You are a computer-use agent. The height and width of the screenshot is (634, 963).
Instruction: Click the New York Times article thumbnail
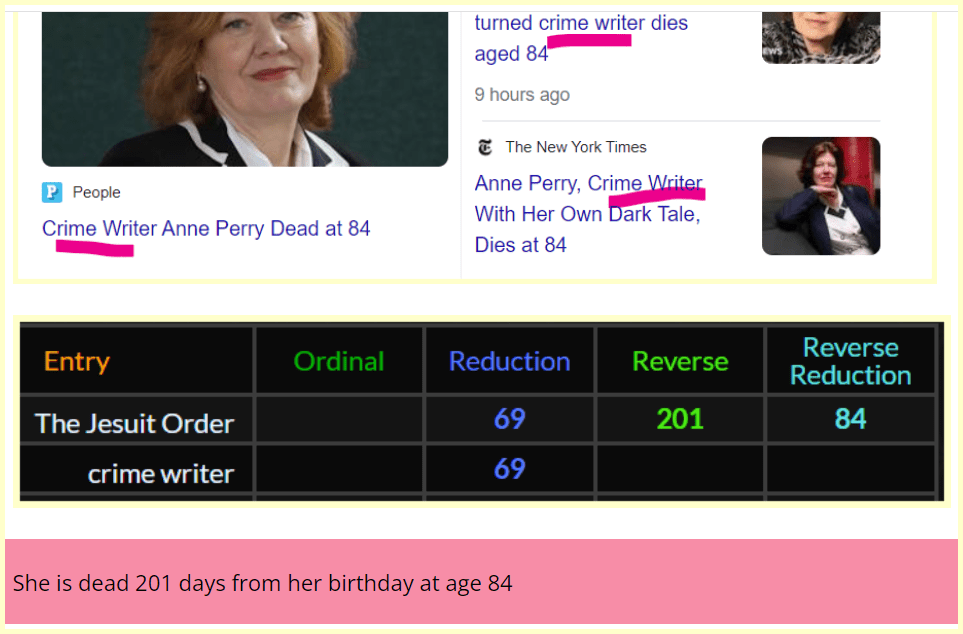820,196
